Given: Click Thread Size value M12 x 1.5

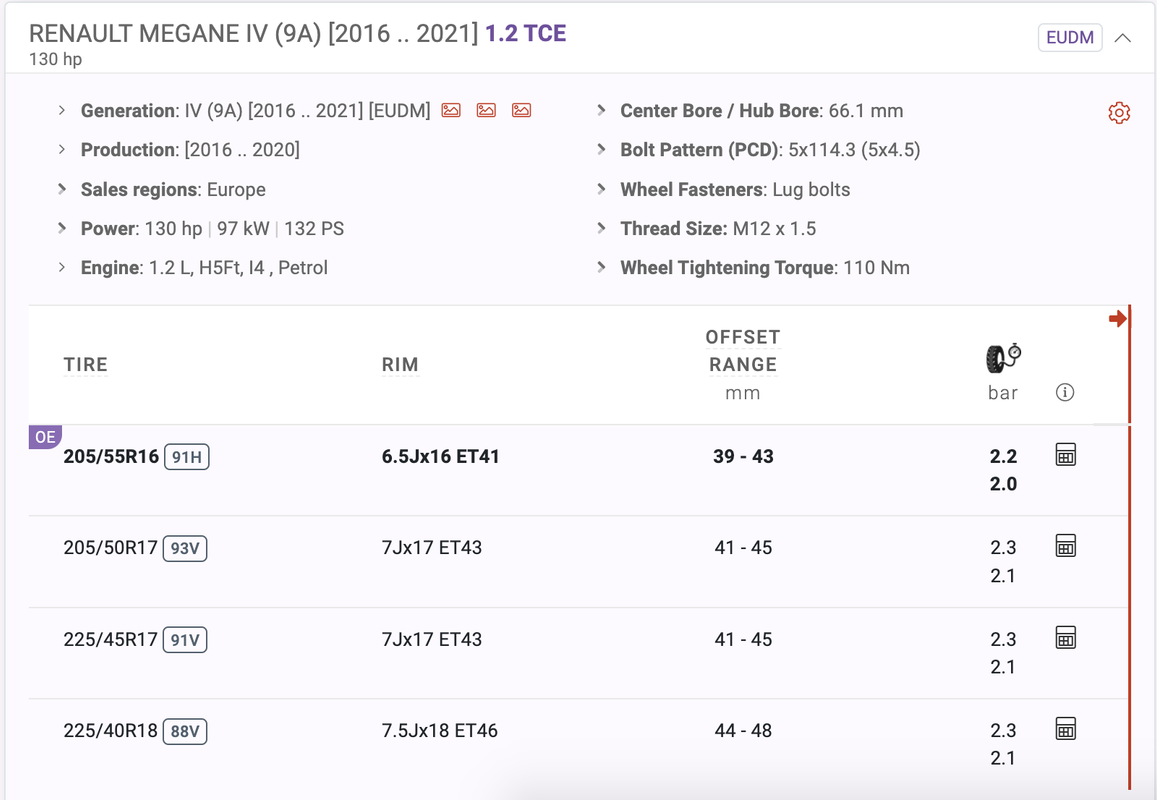Looking at the screenshot, I should click(x=774, y=229).
